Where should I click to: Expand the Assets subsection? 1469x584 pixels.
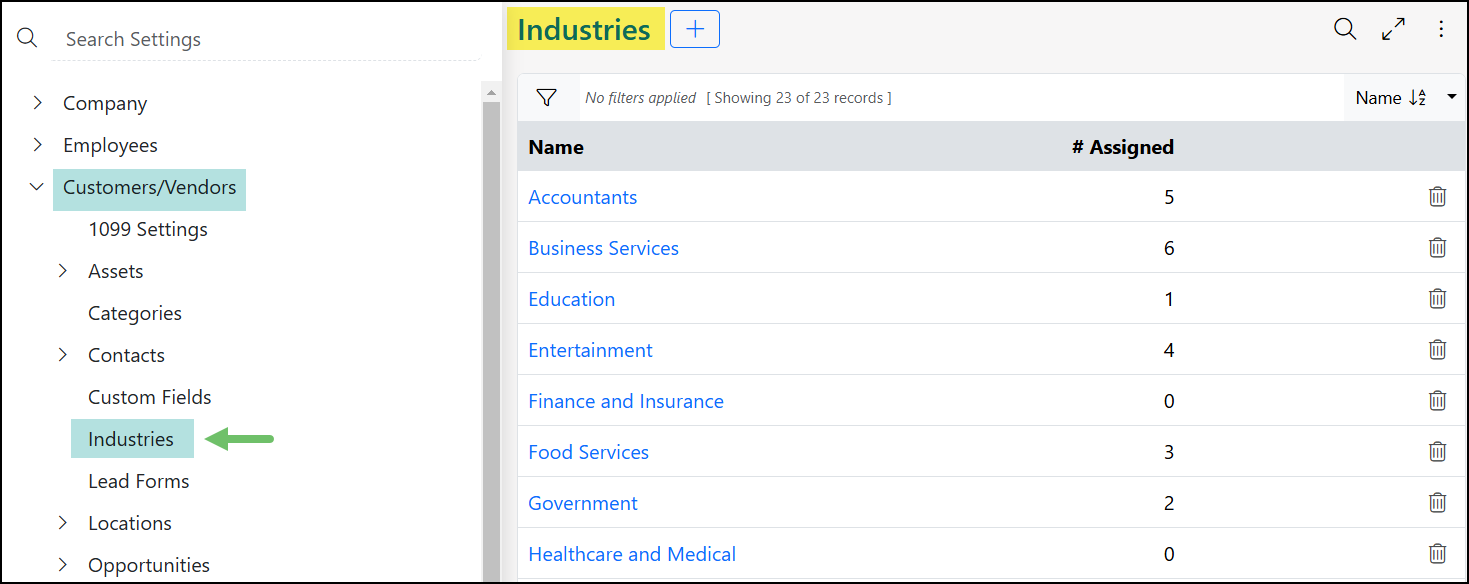click(62, 270)
